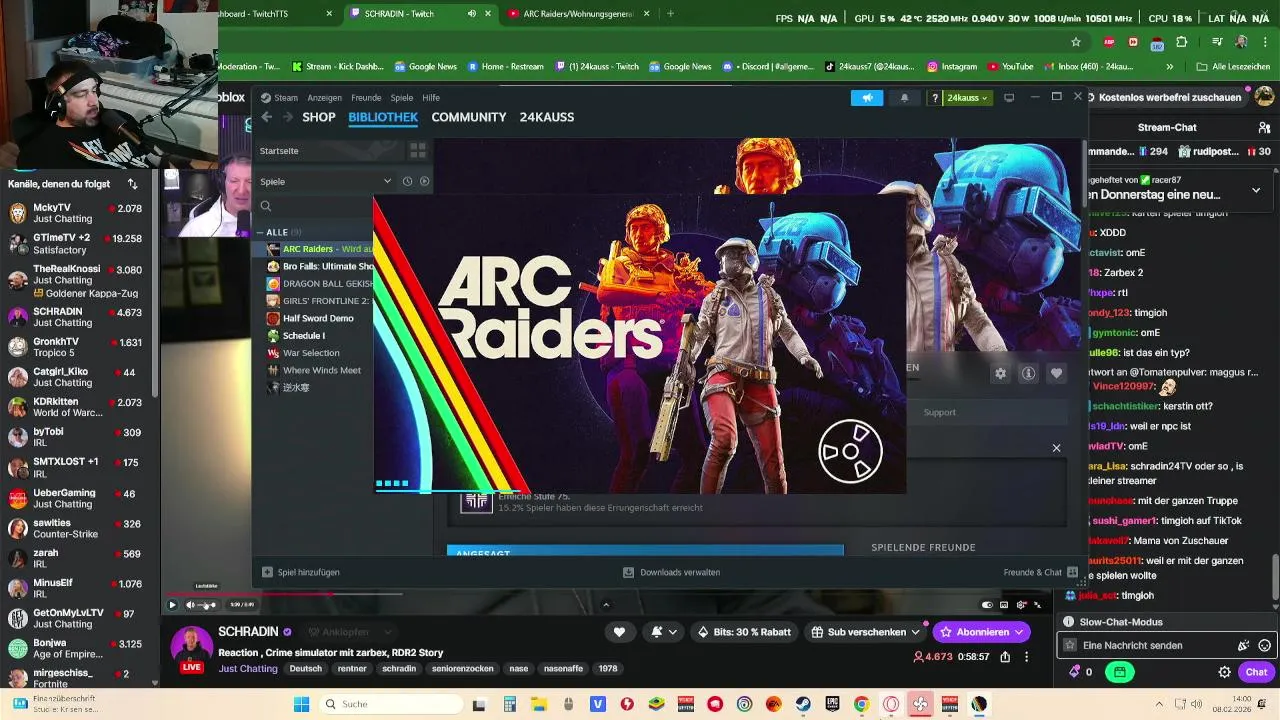Open the 24kauss account dropdown

(x=967, y=98)
